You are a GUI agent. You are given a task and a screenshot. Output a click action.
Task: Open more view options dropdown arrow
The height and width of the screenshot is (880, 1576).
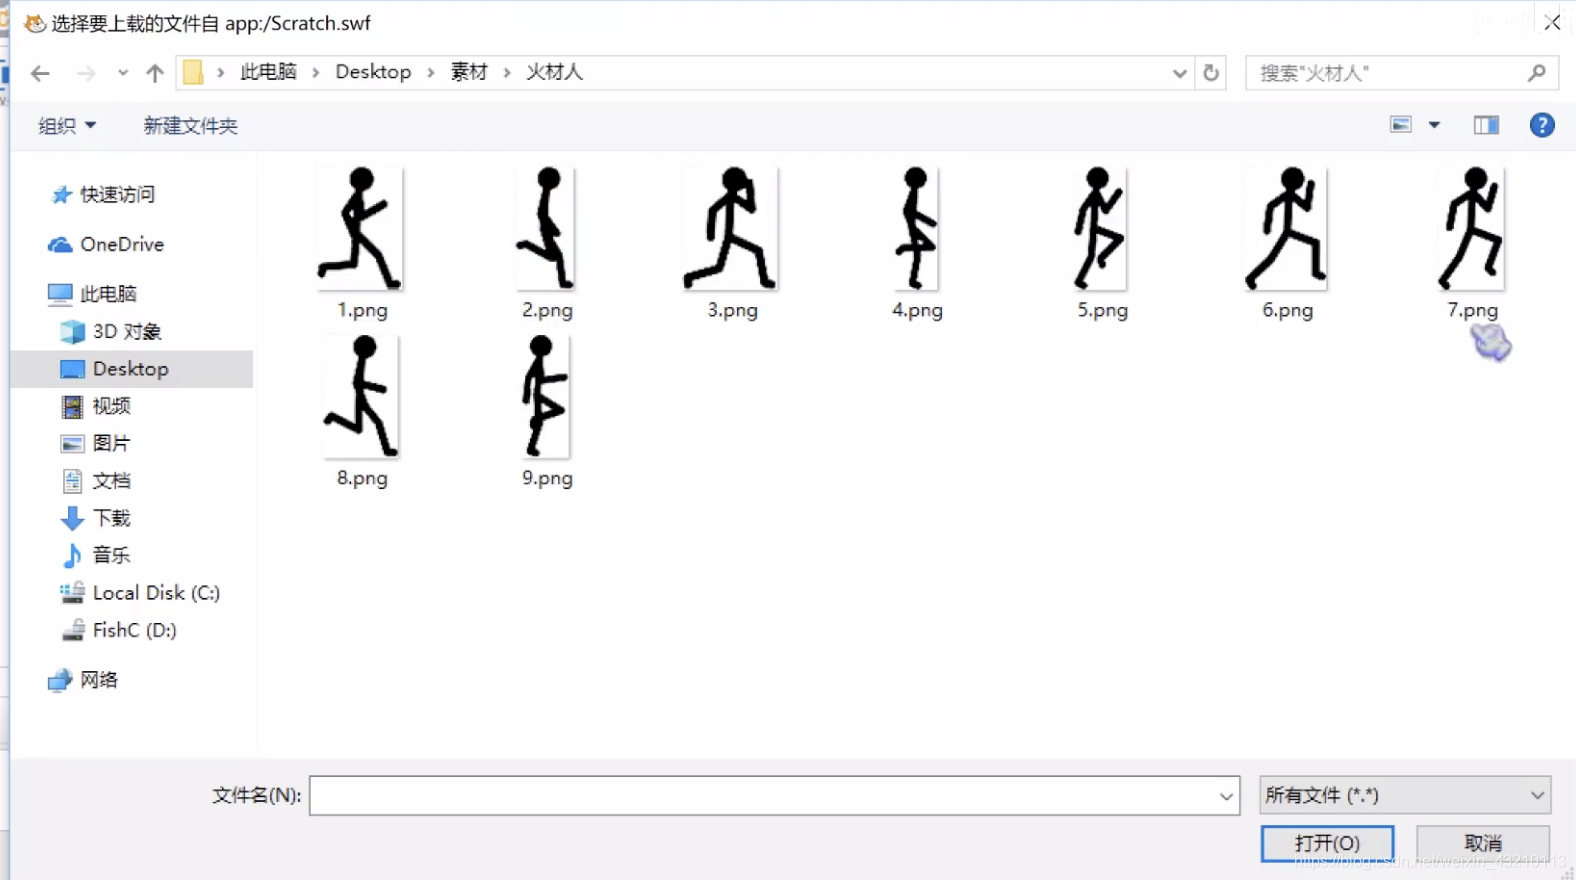click(x=1434, y=125)
